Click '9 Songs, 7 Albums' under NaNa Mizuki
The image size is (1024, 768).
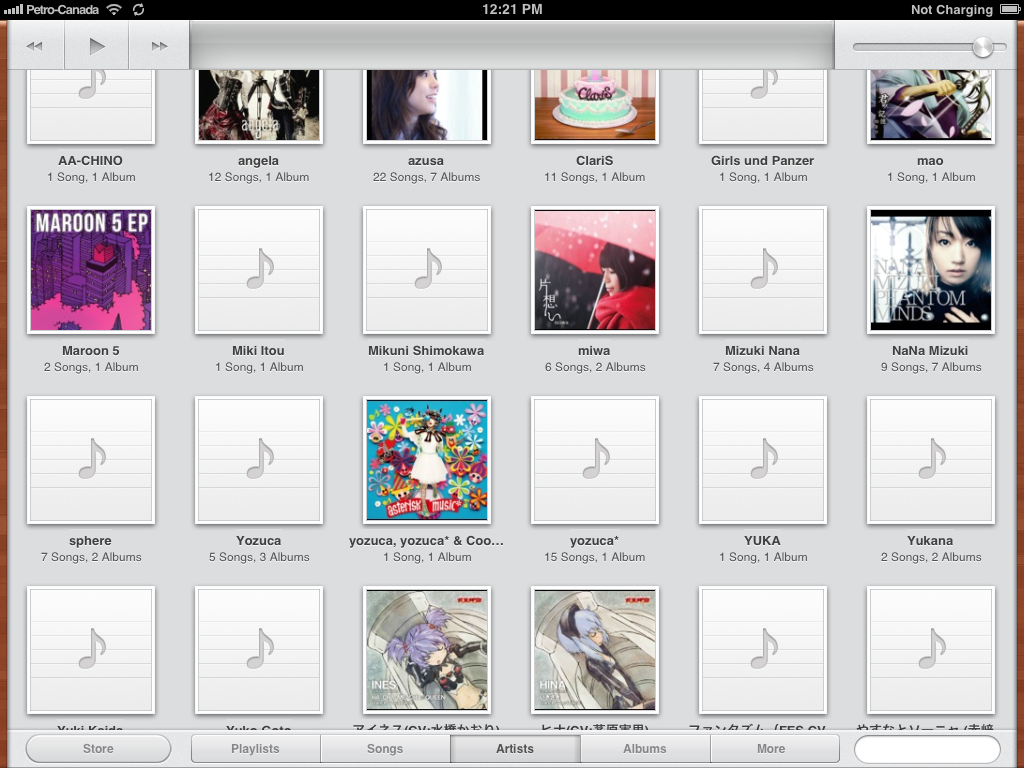click(931, 367)
